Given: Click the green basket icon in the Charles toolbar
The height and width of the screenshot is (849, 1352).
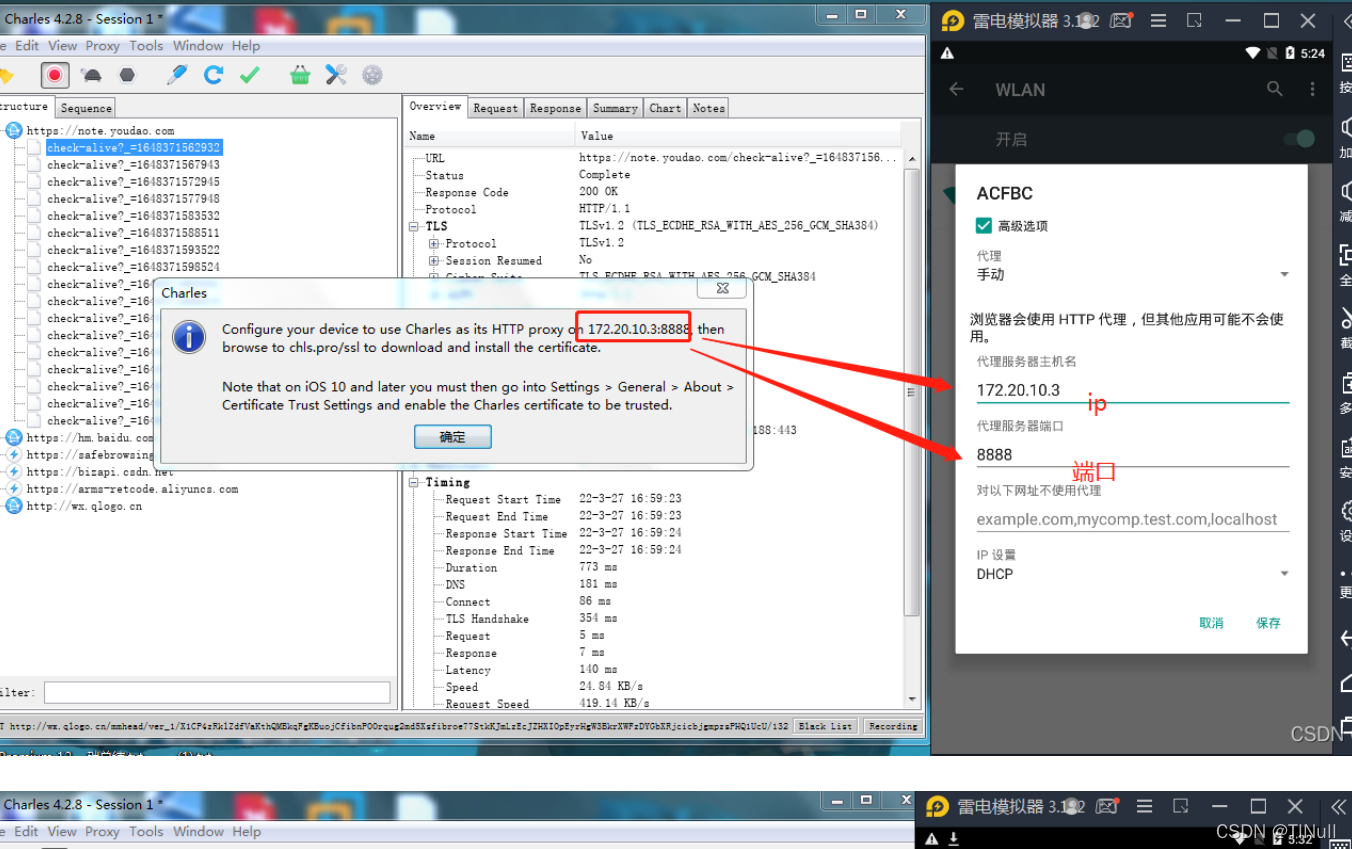Looking at the screenshot, I should 300,75.
